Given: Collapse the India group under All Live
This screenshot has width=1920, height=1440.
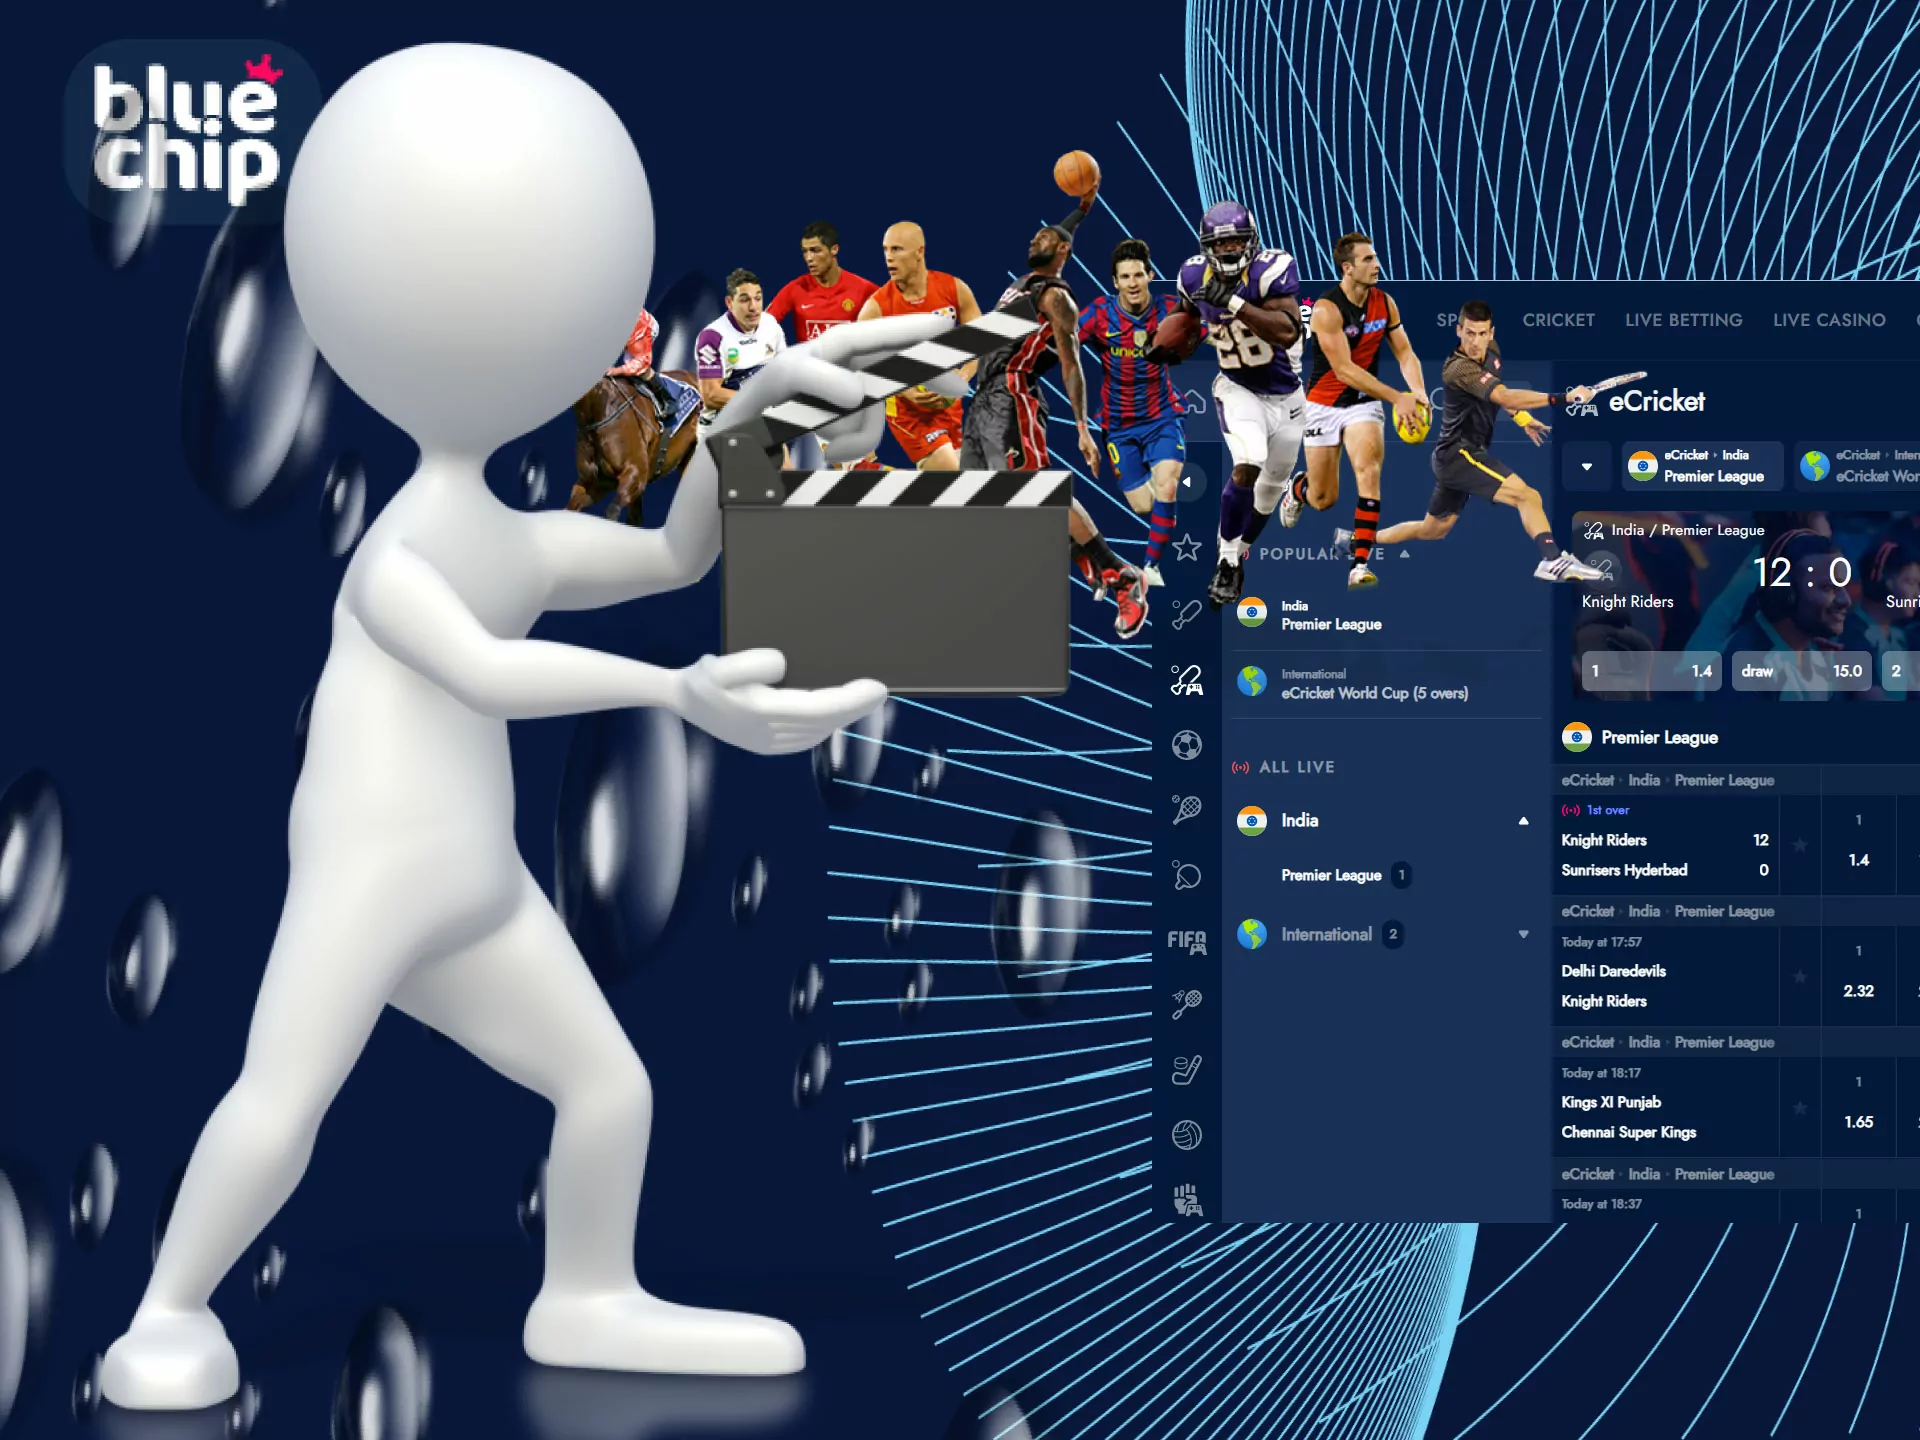Looking at the screenshot, I should [1524, 821].
